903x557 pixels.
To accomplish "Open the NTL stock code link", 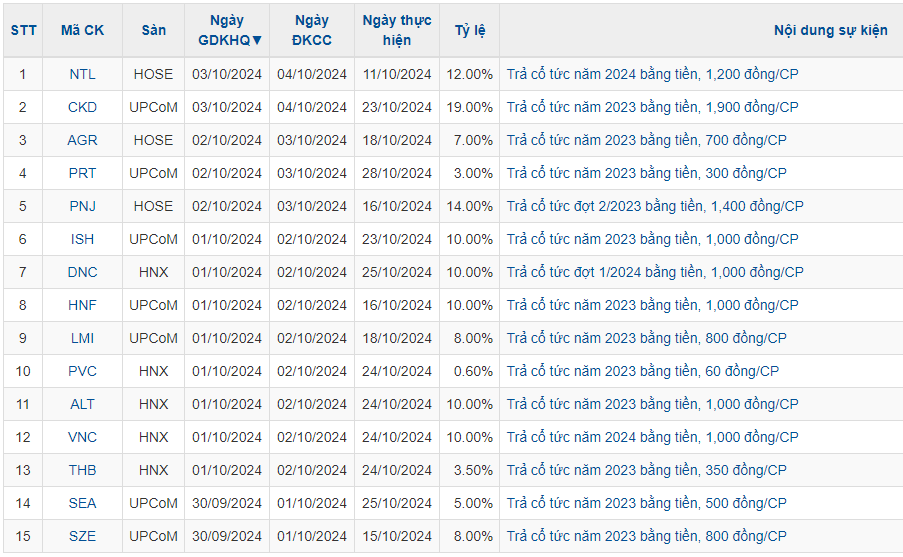I will pyautogui.click(x=83, y=74).
